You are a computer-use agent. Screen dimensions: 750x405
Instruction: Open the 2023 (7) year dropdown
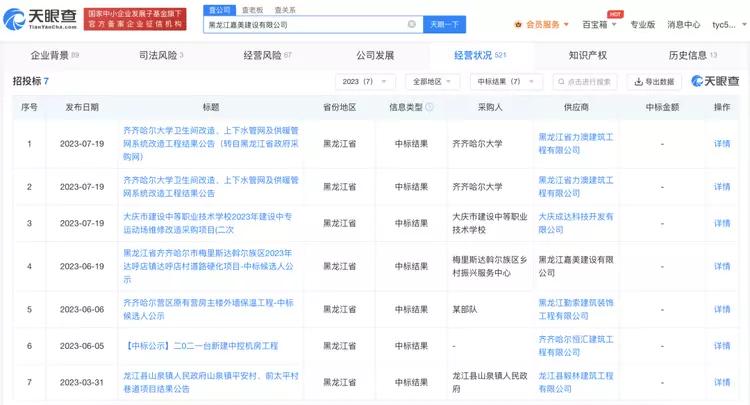[x=365, y=82]
